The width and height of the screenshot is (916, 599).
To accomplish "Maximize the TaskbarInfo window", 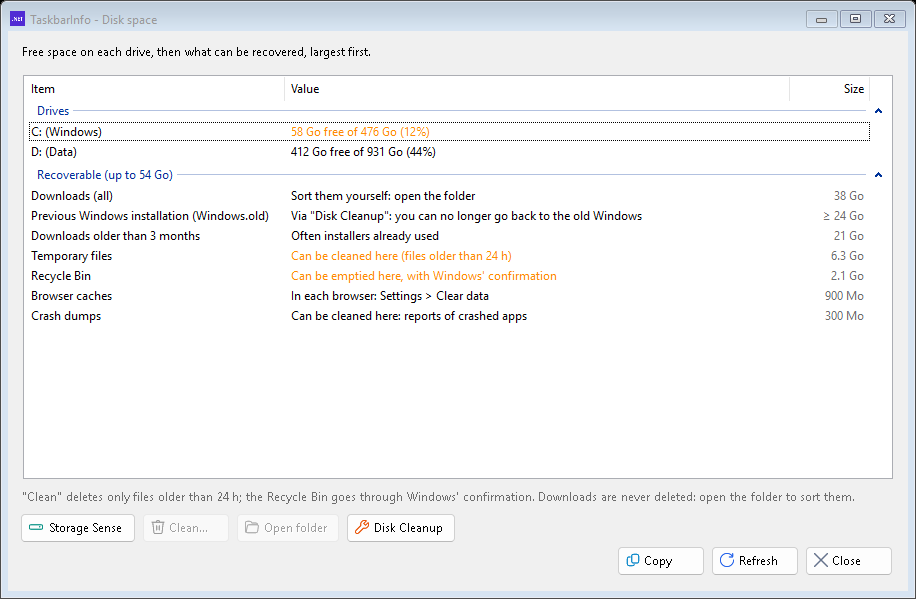I will pyautogui.click(x=855, y=19).
